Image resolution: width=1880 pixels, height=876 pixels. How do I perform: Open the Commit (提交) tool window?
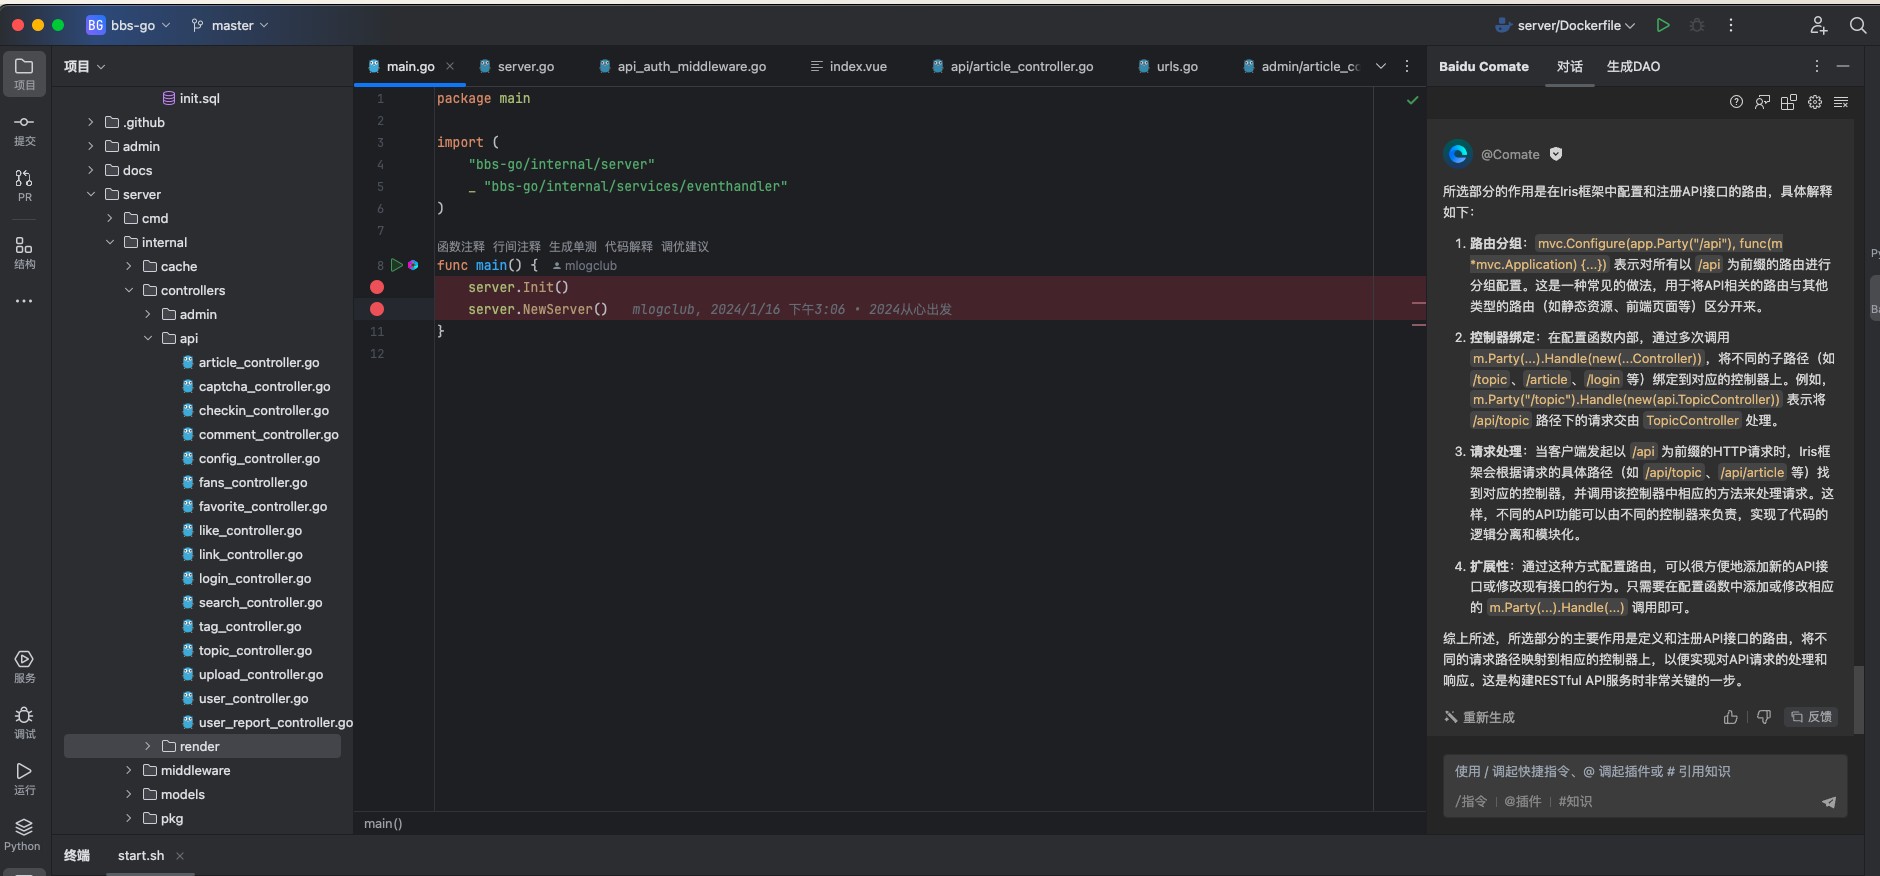pyautogui.click(x=24, y=130)
